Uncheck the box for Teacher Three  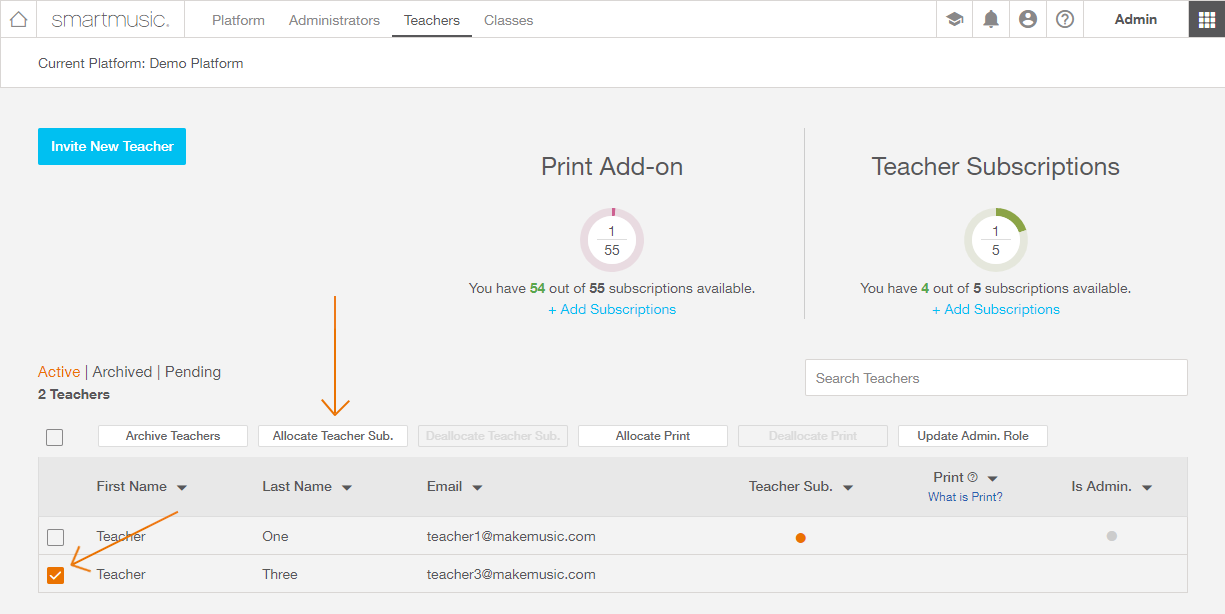[56, 575]
